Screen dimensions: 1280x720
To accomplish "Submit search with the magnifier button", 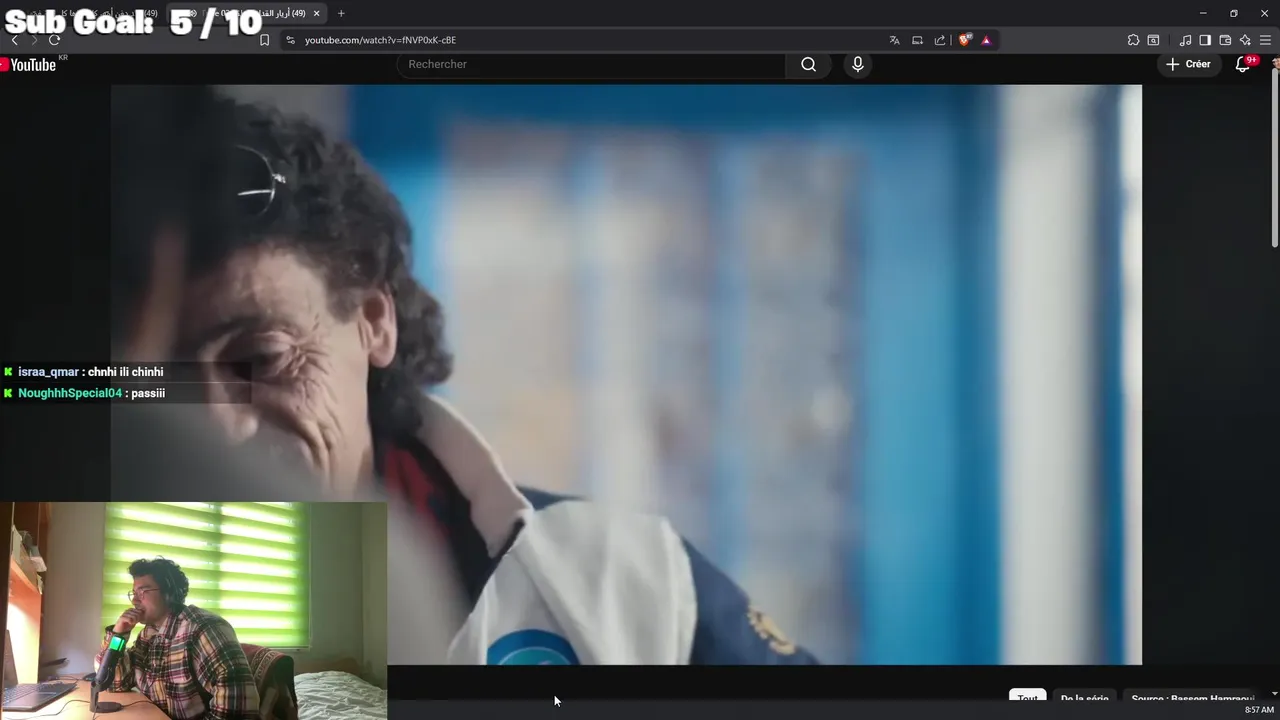I will coord(808,64).
